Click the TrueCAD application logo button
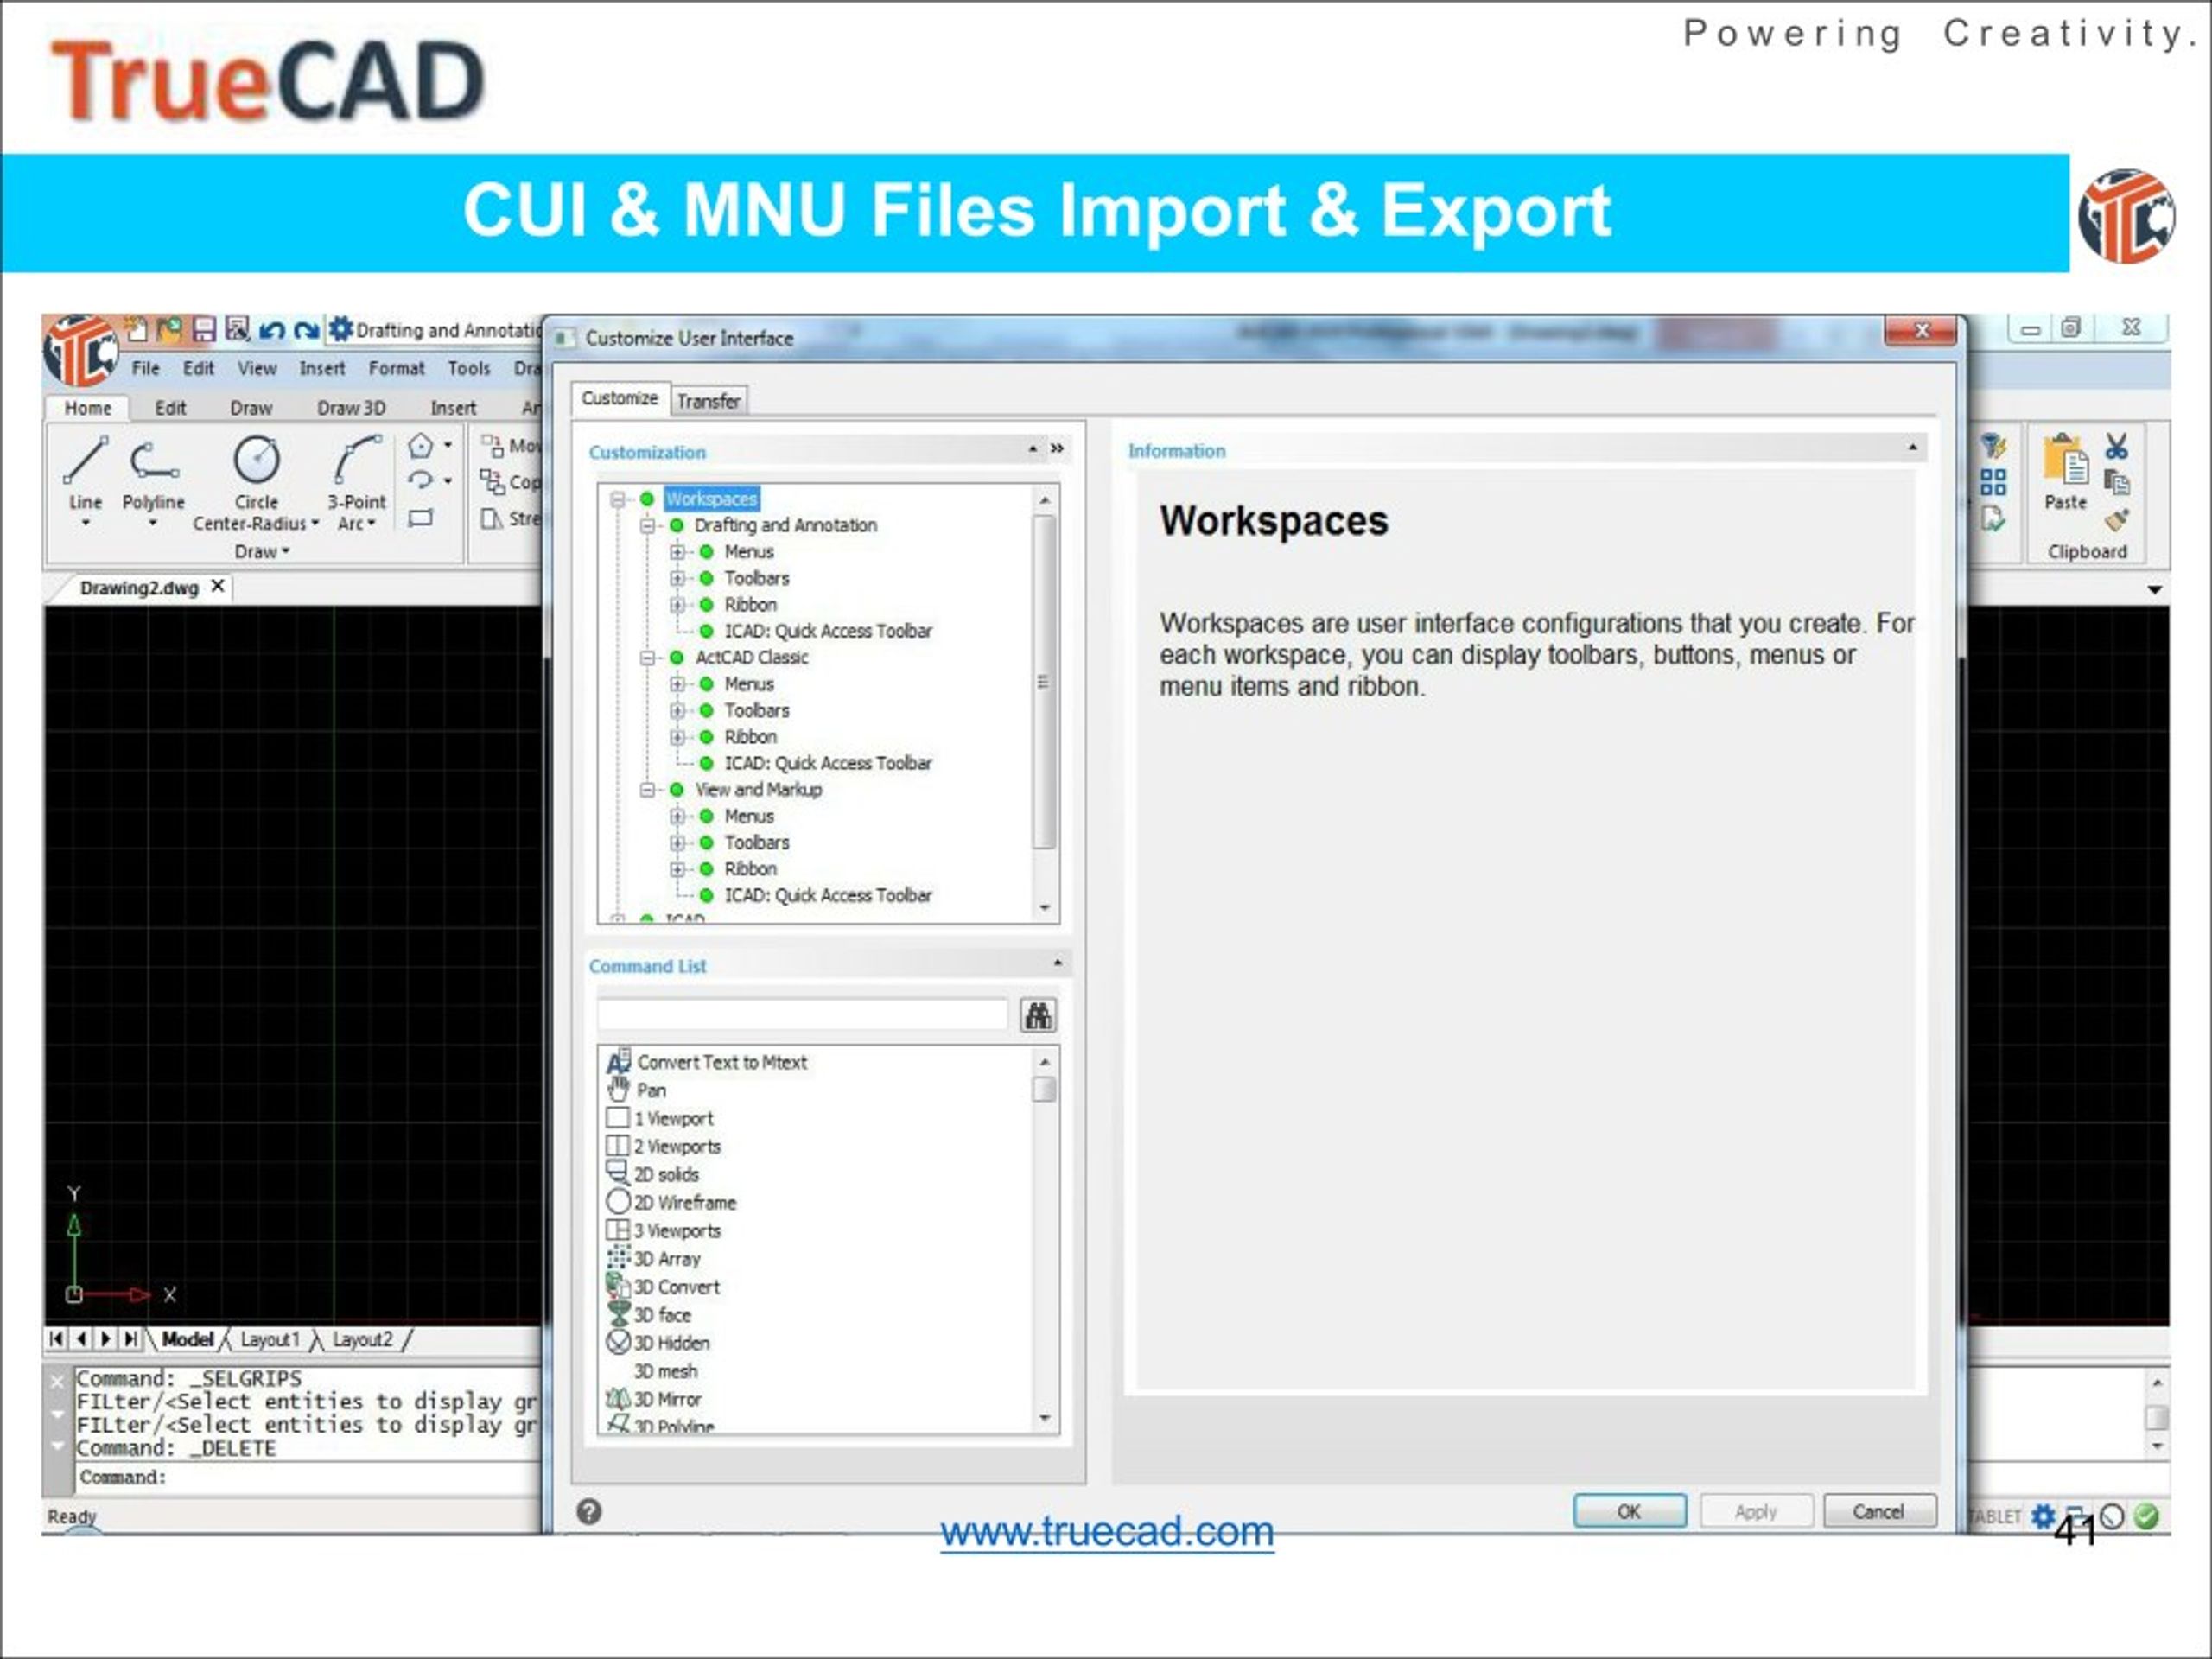This screenshot has height=1659, width=2212. pyautogui.click(x=80, y=350)
